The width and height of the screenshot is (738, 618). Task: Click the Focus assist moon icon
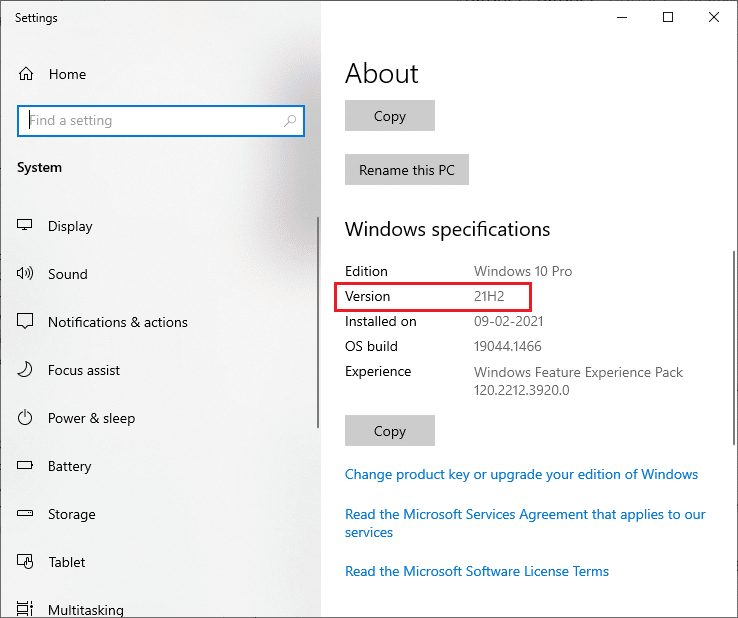[25, 369]
